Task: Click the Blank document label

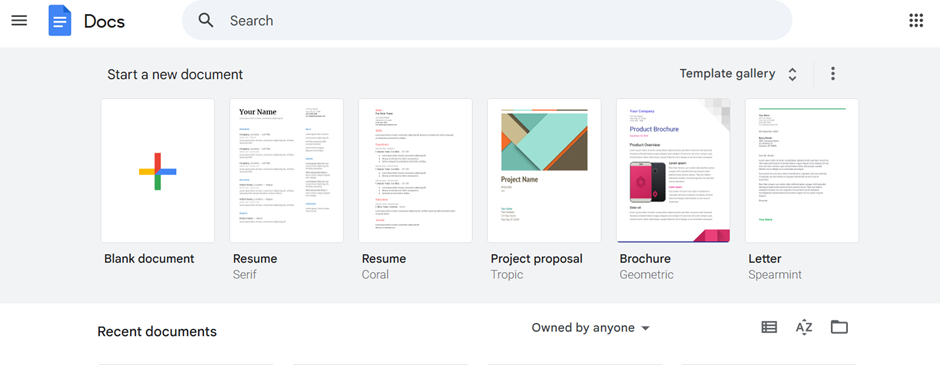Action: (149, 259)
